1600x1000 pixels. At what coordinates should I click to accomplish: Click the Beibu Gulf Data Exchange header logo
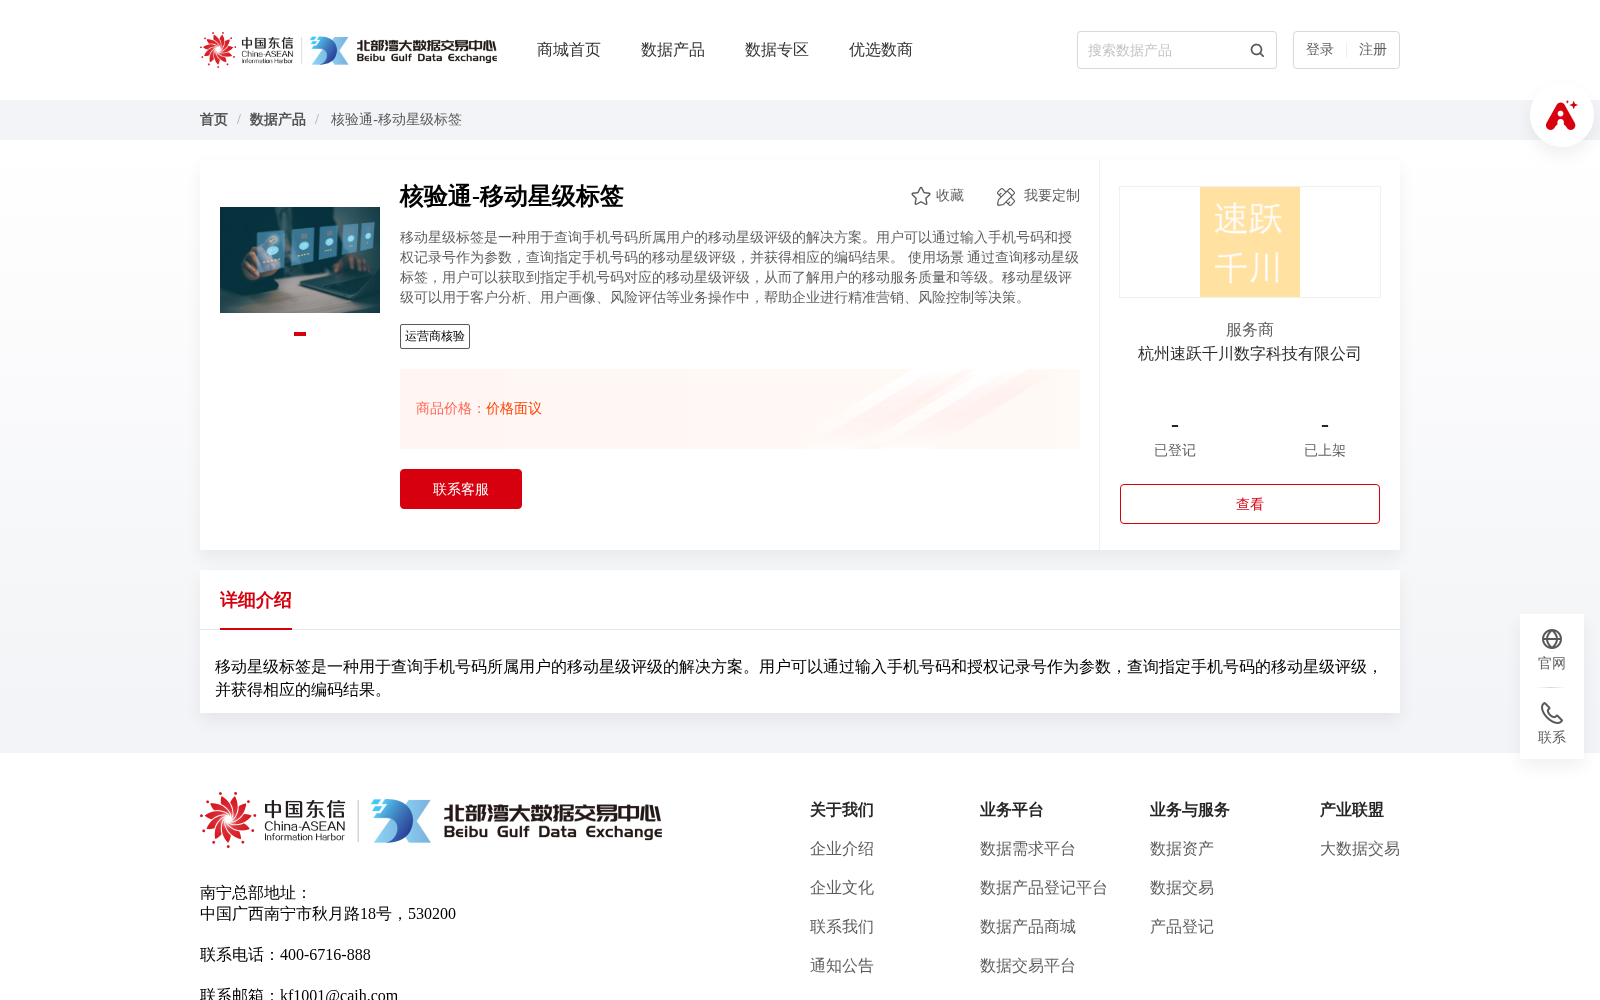pyautogui.click(x=404, y=50)
